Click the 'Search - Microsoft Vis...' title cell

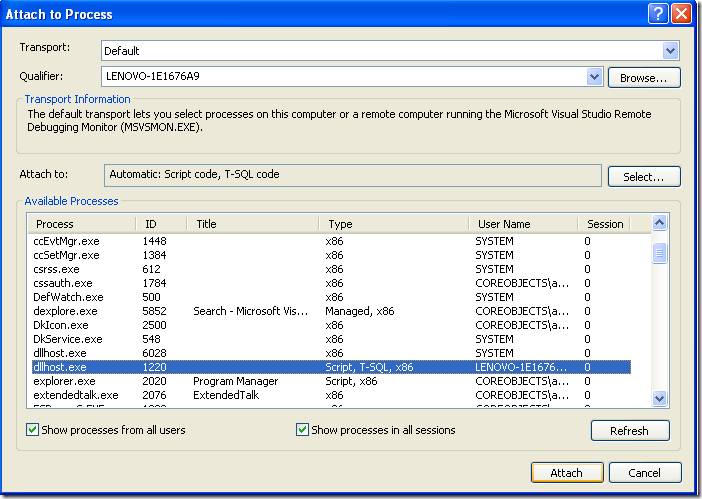point(251,311)
